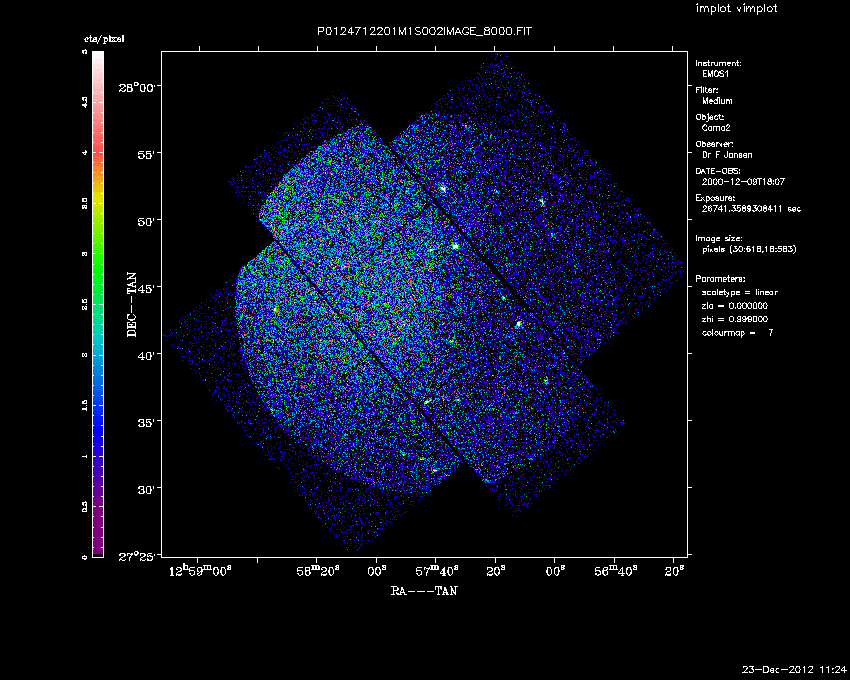Click the 56m40s right ascension label
The width and height of the screenshot is (850, 680).
tap(616, 570)
